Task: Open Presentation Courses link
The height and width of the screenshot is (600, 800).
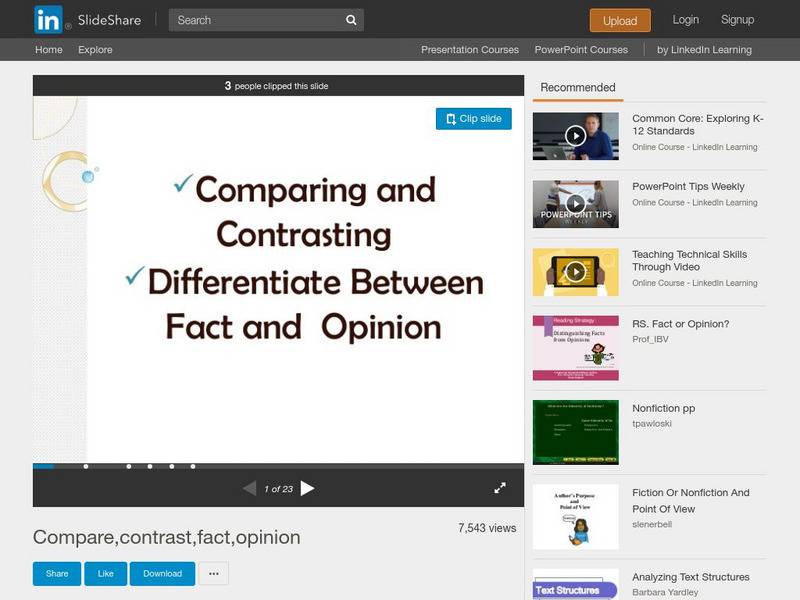Action: coord(470,49)
